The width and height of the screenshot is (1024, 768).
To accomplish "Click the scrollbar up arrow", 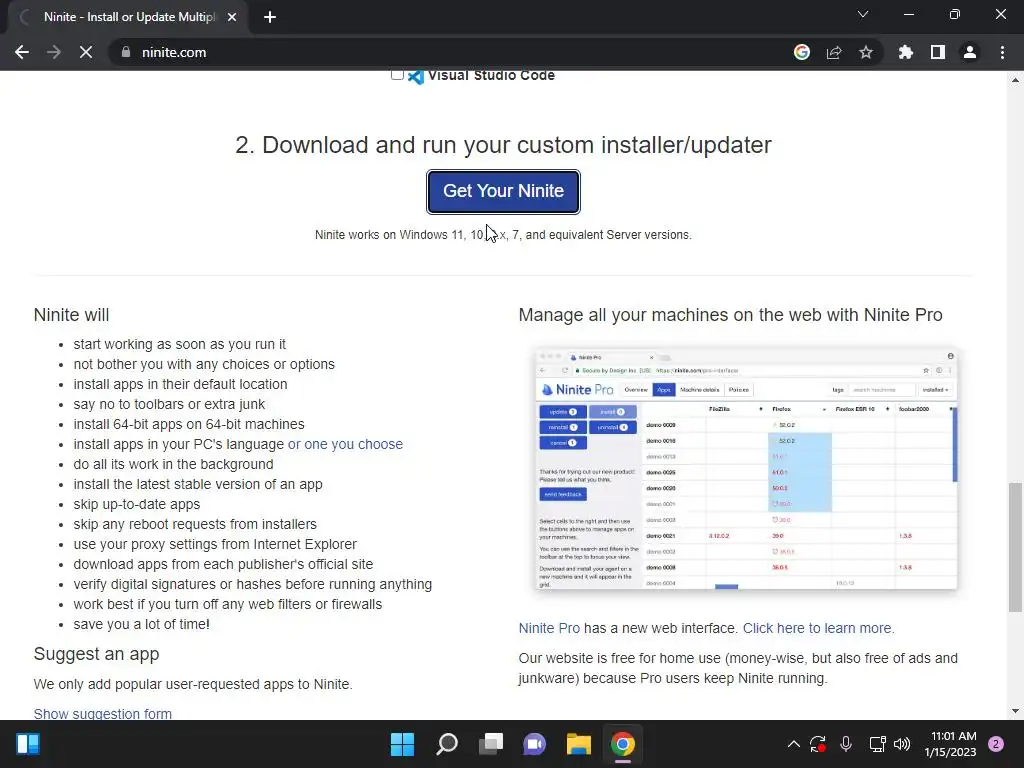I will 1015,80.
